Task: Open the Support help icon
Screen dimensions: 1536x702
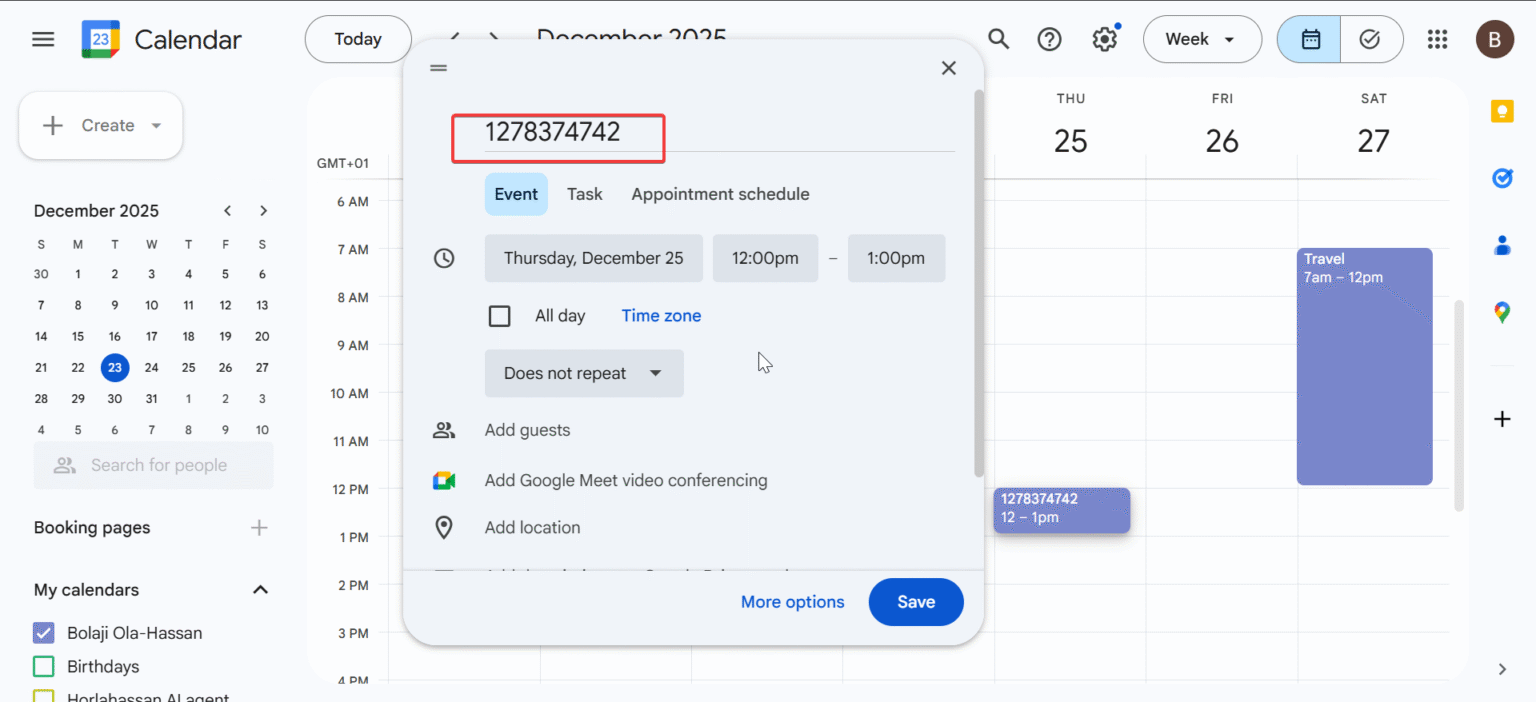Action: [1049, 39]
